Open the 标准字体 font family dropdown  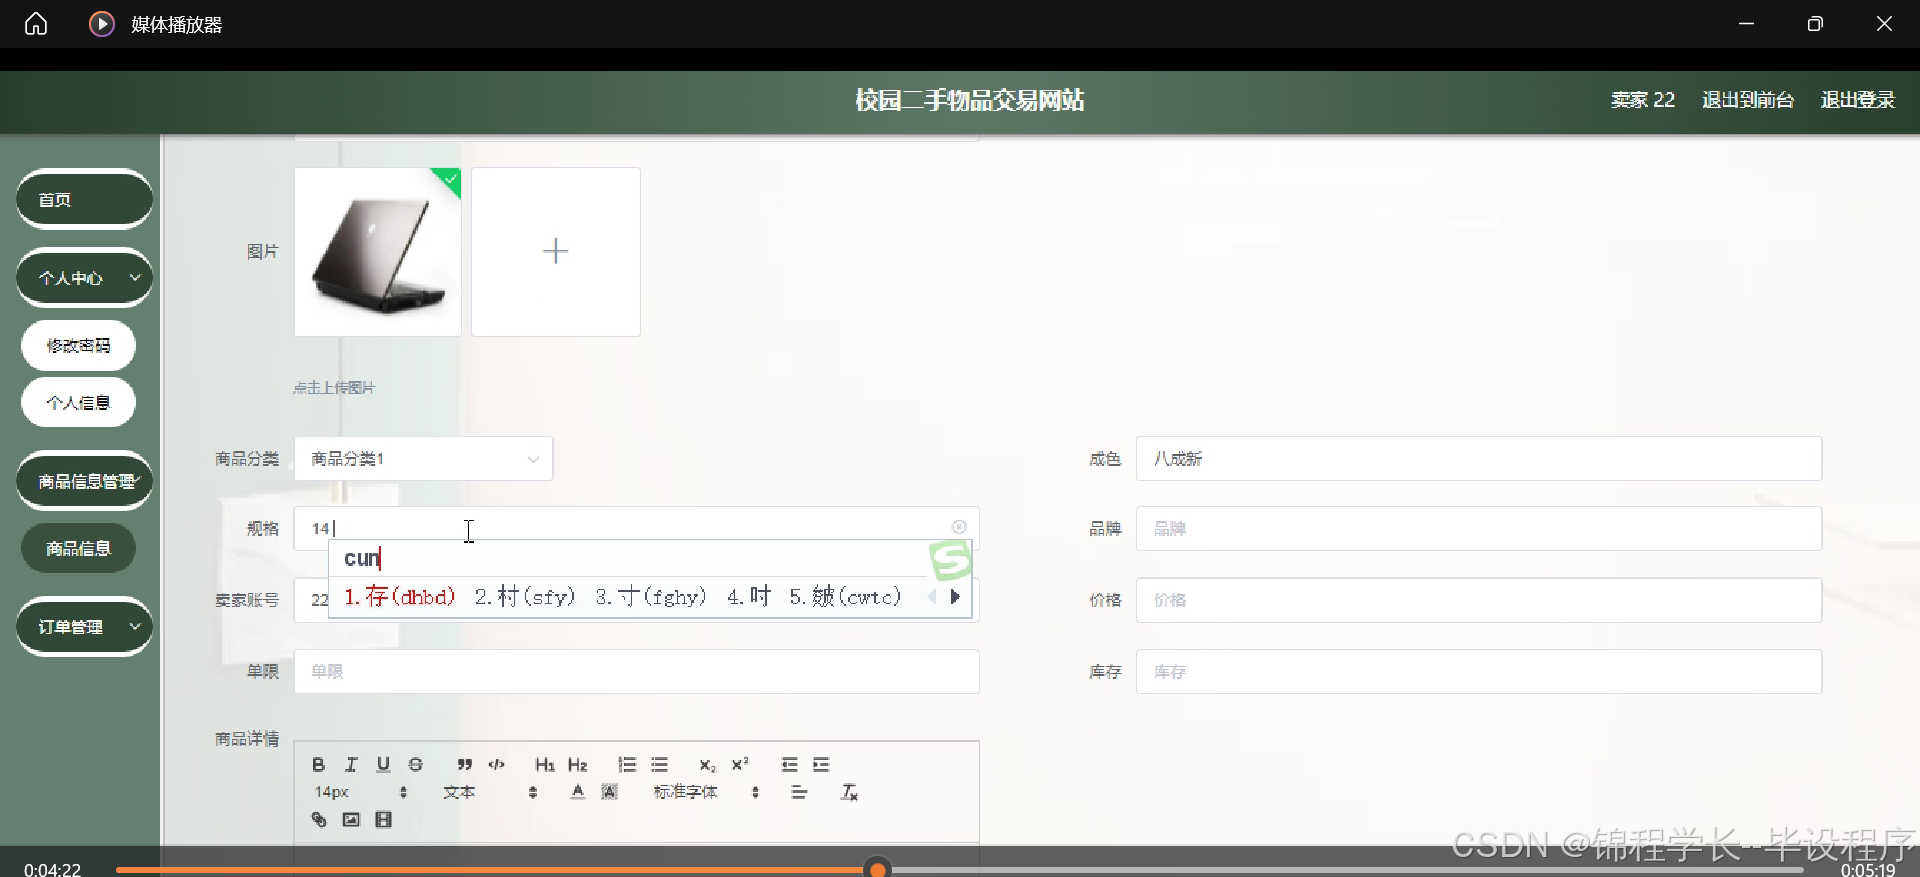706,792
